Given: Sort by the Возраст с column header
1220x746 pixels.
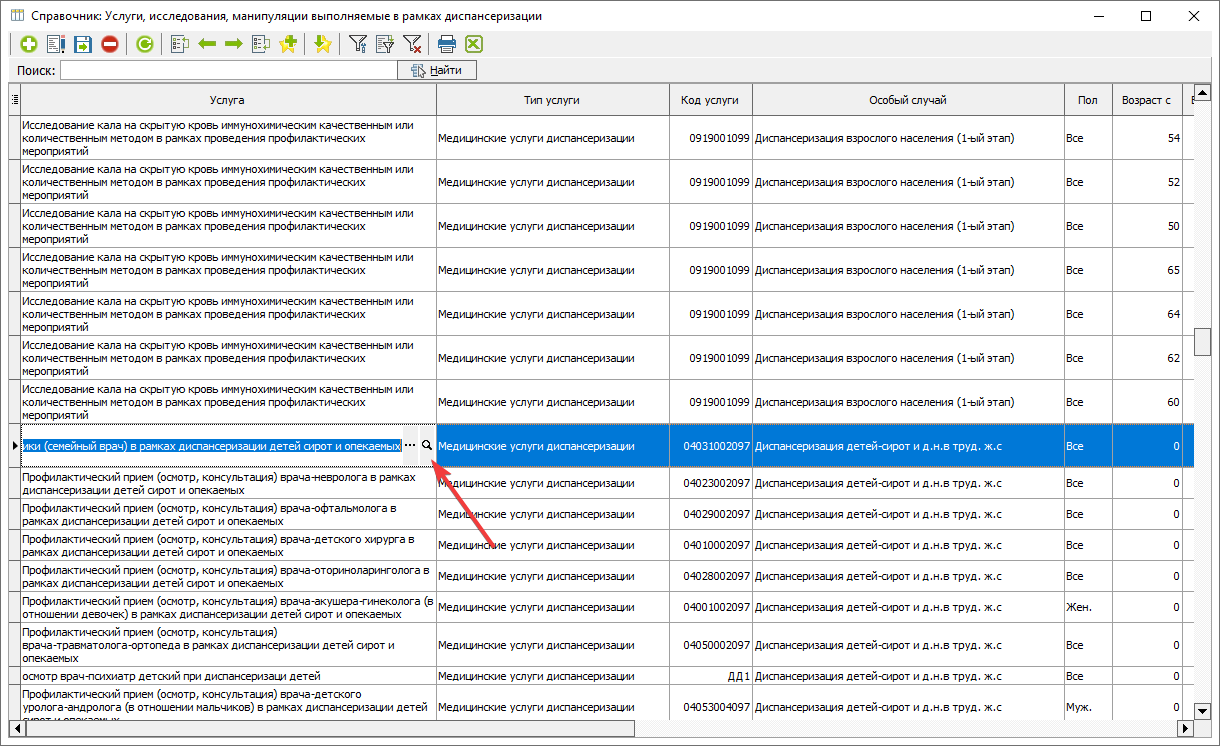Looking at the screenshot, I should (x=1146, y=100).
